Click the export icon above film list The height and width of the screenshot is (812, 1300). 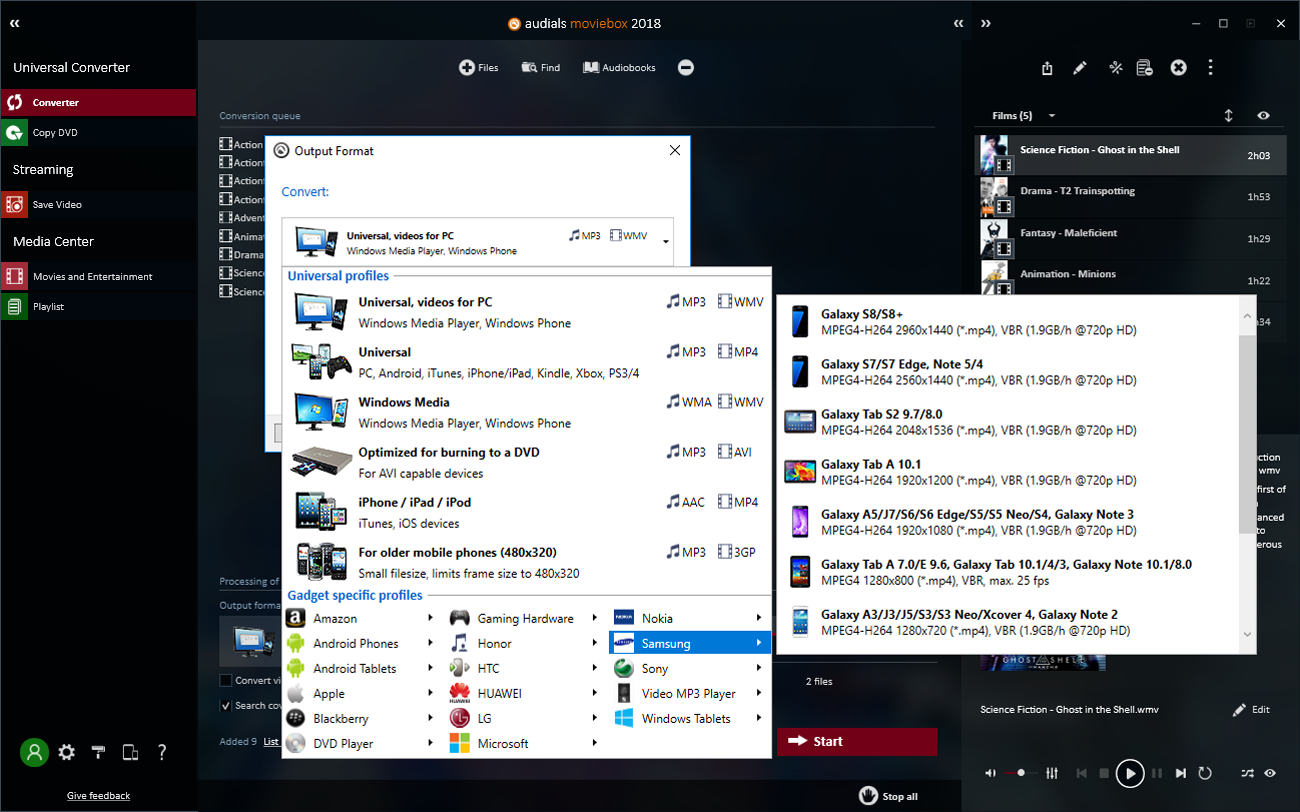(1047, 68)
